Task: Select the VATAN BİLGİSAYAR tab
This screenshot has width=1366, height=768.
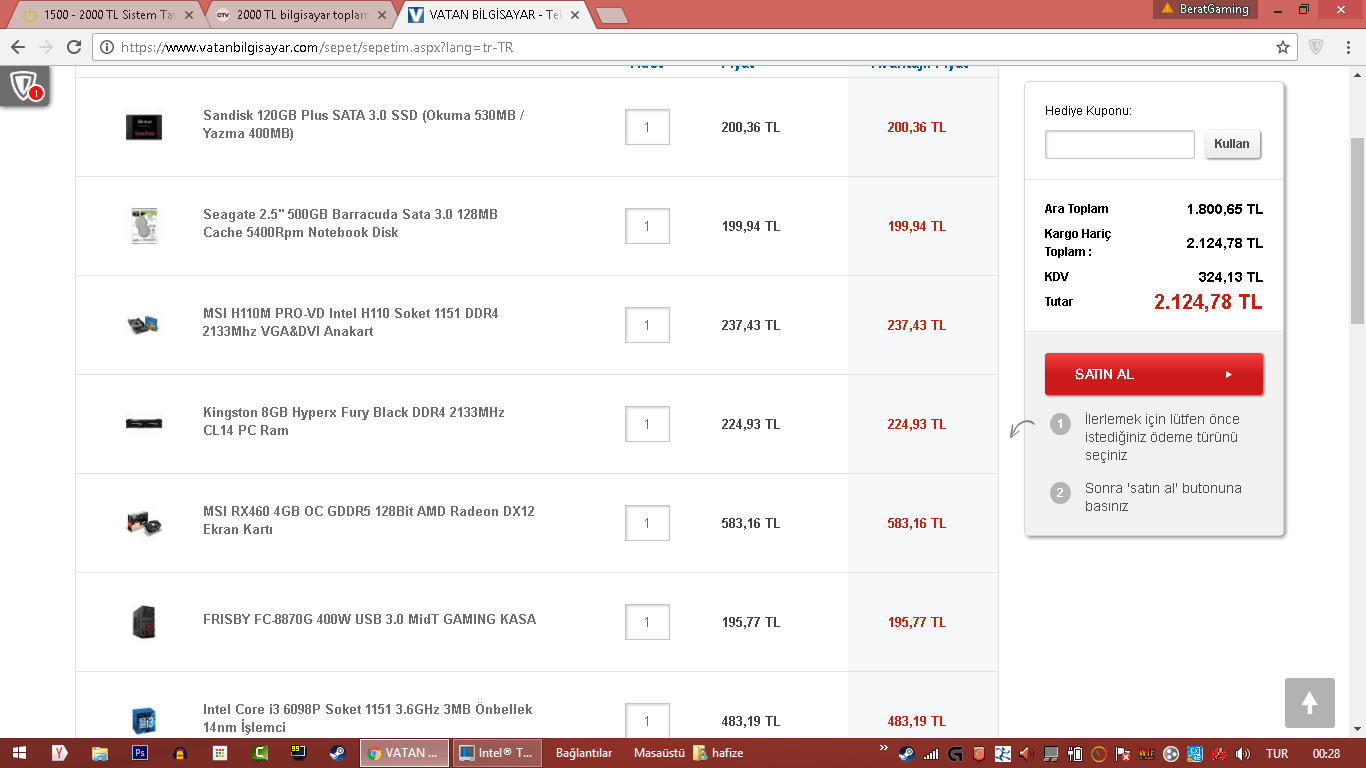Action: click(x=495, y=15)
